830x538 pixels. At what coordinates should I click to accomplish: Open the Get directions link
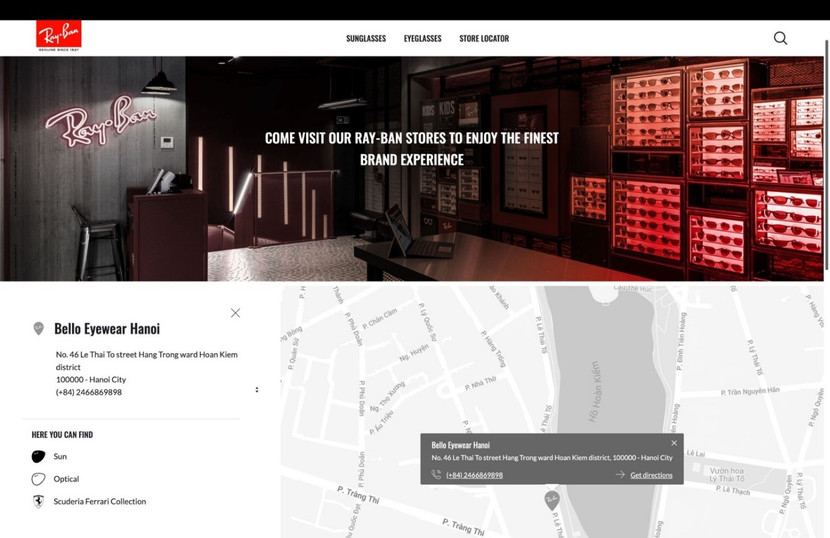click(x=651, y=475)
